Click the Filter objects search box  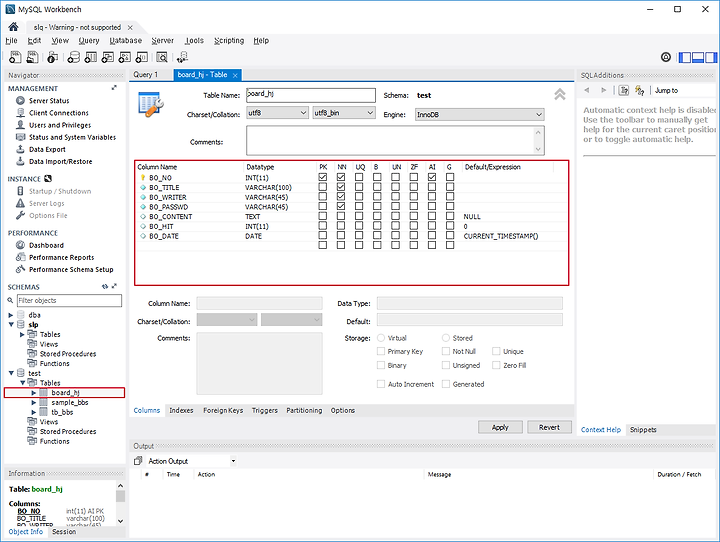point(69,300)
